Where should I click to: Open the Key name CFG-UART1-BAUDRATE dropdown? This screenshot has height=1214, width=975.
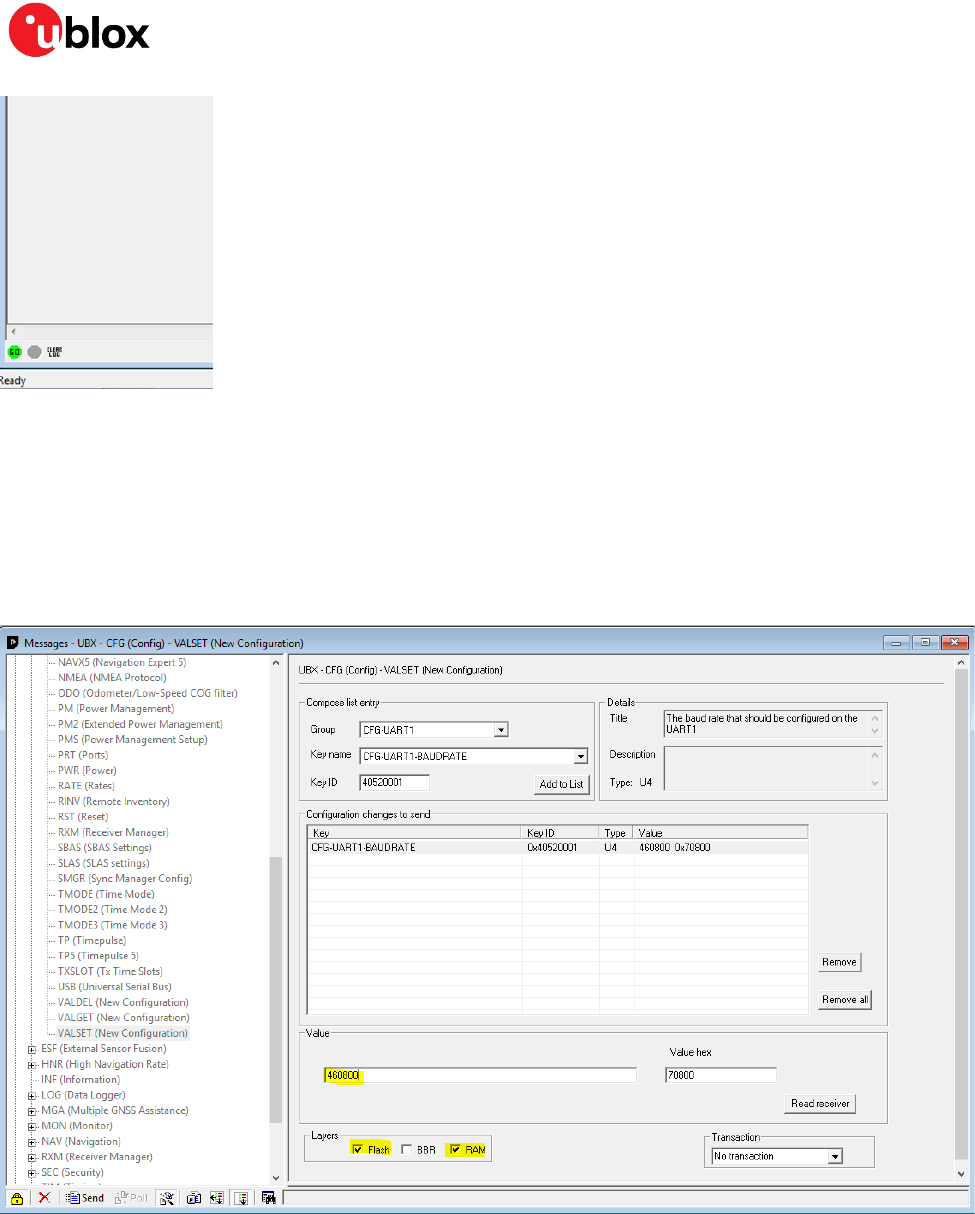click(x=580, y=756)
